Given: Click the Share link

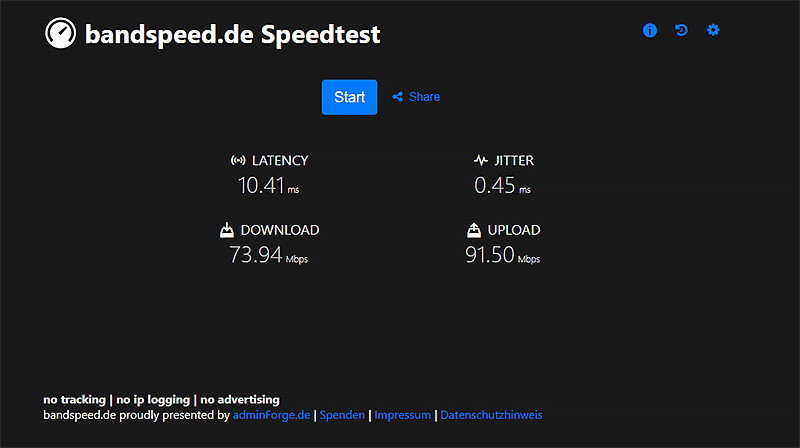Looking at the screenshot, I should point(424,97).
